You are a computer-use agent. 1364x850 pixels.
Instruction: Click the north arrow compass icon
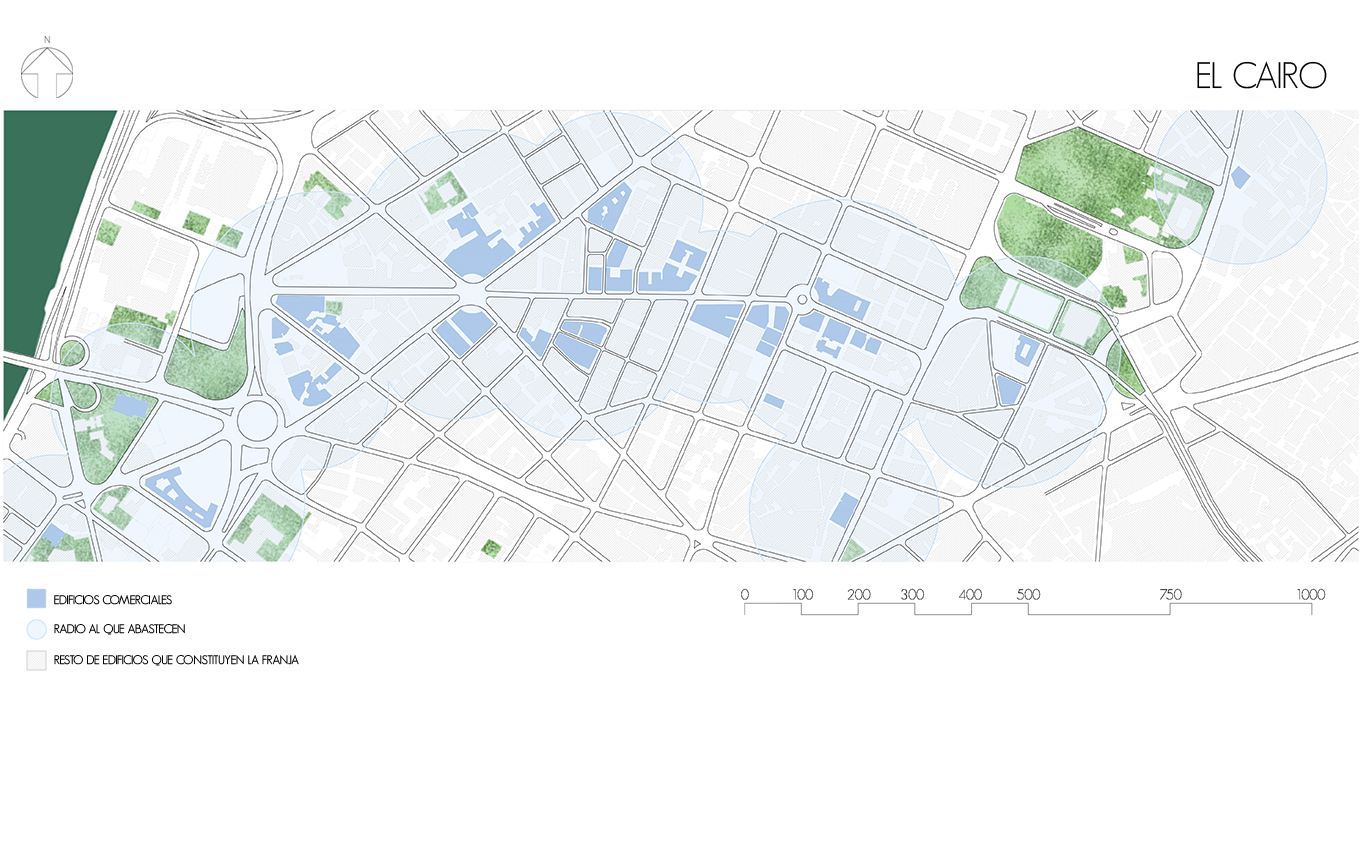pyautogui.click(x=47, y=72)
